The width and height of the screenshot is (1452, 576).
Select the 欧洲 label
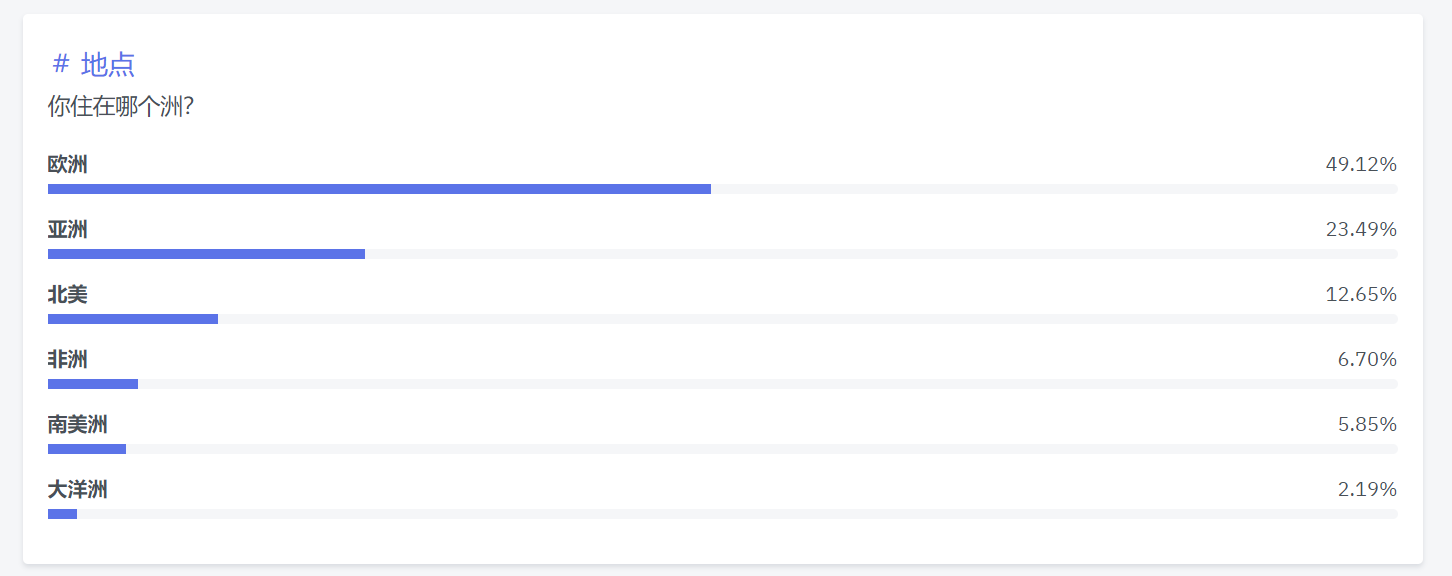pos(68,164)
